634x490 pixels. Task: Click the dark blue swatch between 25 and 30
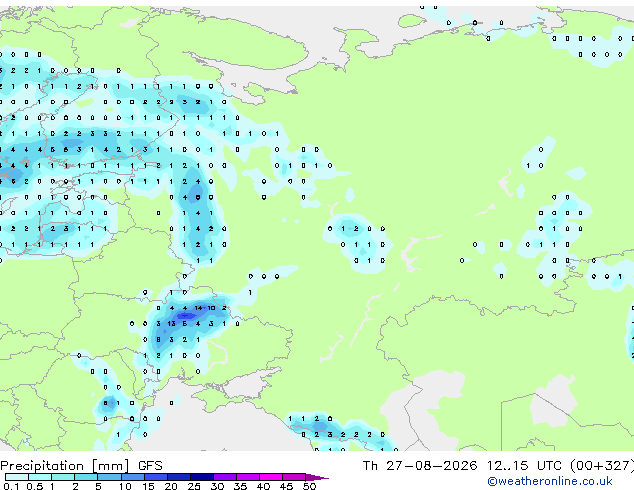pyautogui.click(x=202, y=477)
